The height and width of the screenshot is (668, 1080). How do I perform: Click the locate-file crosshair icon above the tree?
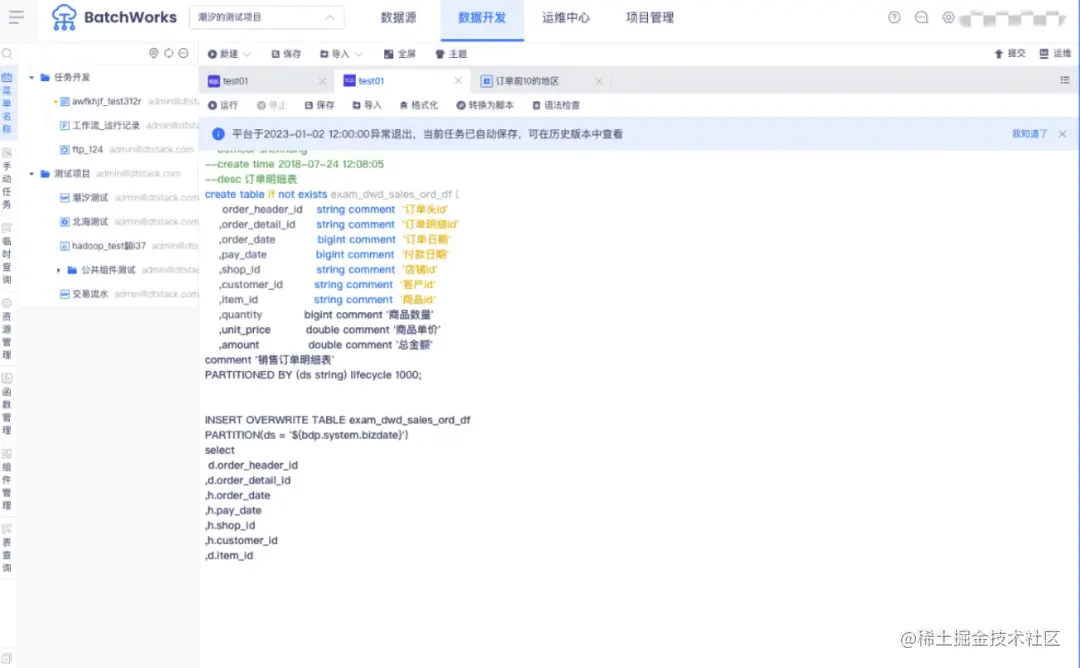pyautogui.click(x=153, y=53)
